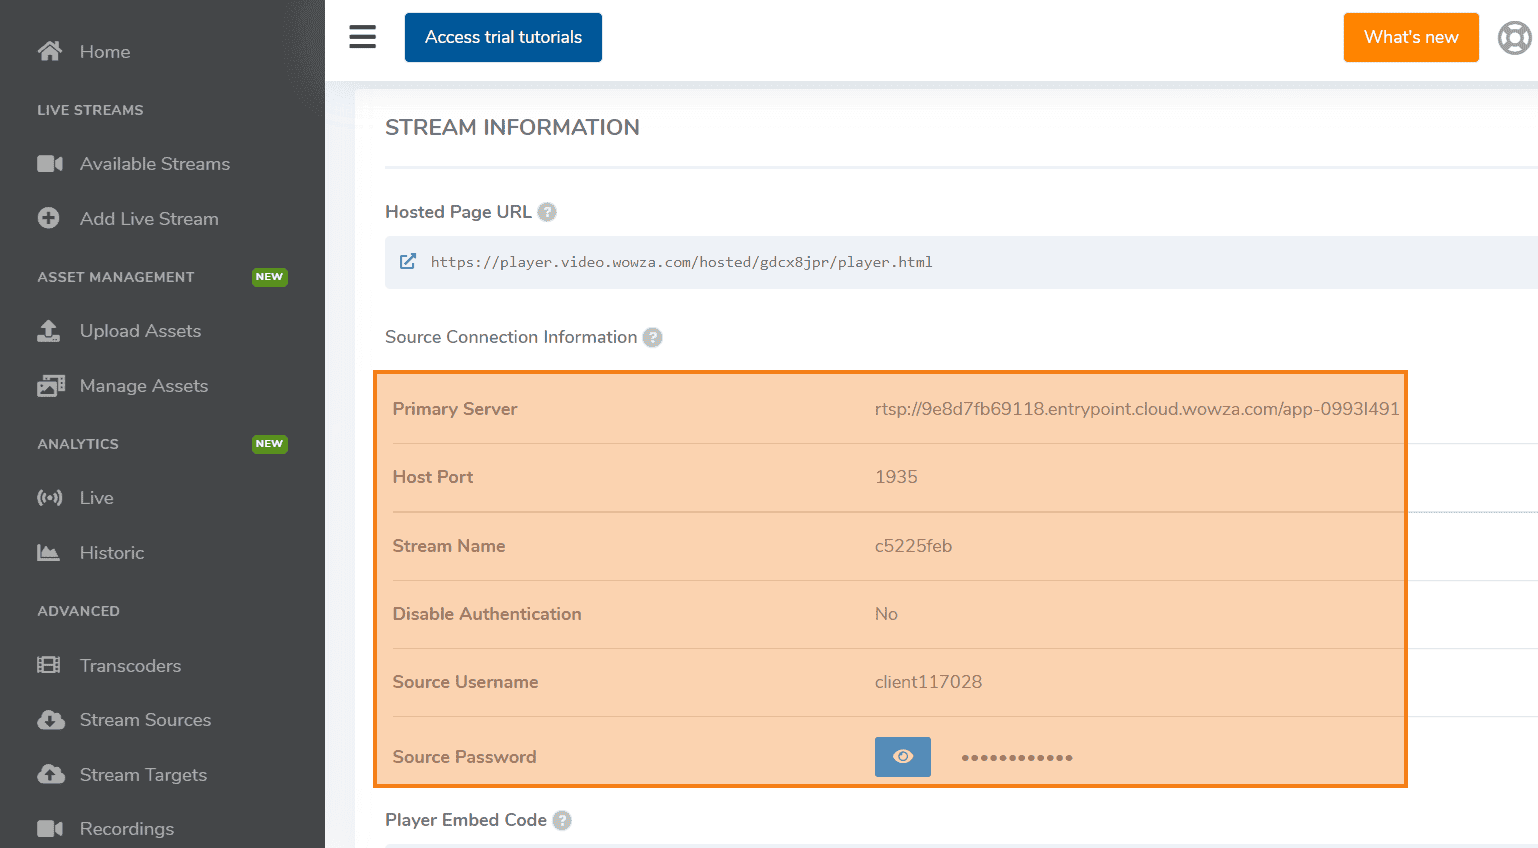
Task: Click the What's new button
Action: pyautogui.click(x=1411, y=37)
